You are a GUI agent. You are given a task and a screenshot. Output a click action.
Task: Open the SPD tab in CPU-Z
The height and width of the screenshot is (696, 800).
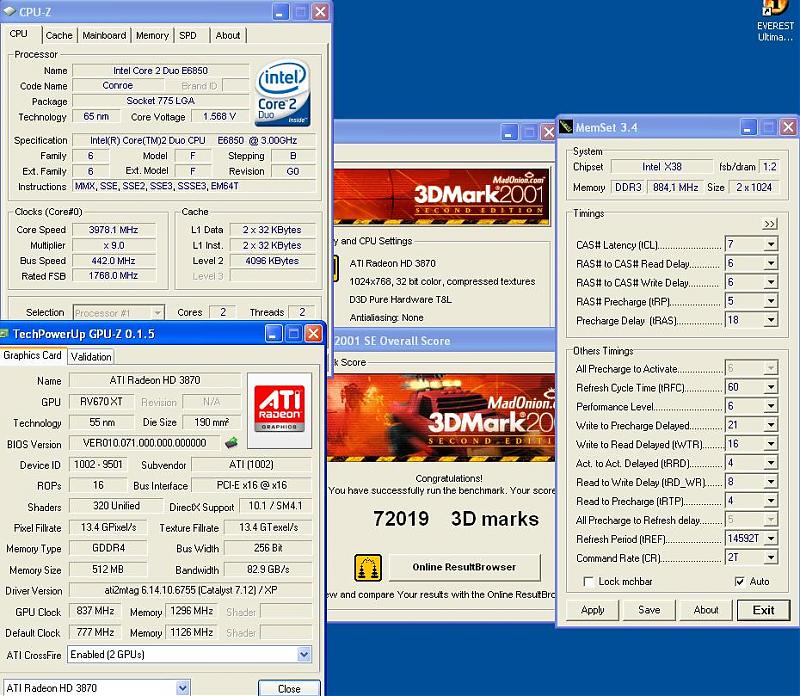[x=188, y=35]
